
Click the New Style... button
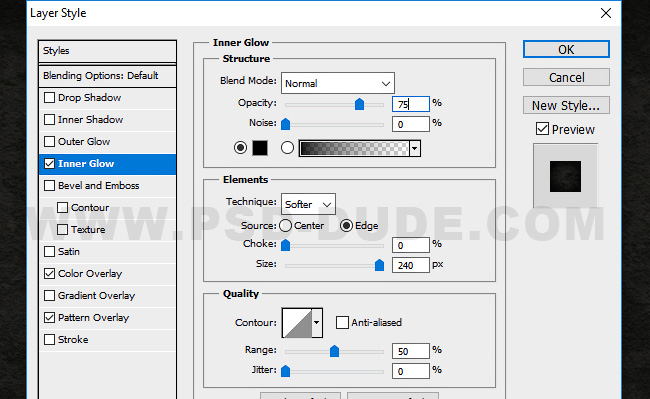pos(566,105)
